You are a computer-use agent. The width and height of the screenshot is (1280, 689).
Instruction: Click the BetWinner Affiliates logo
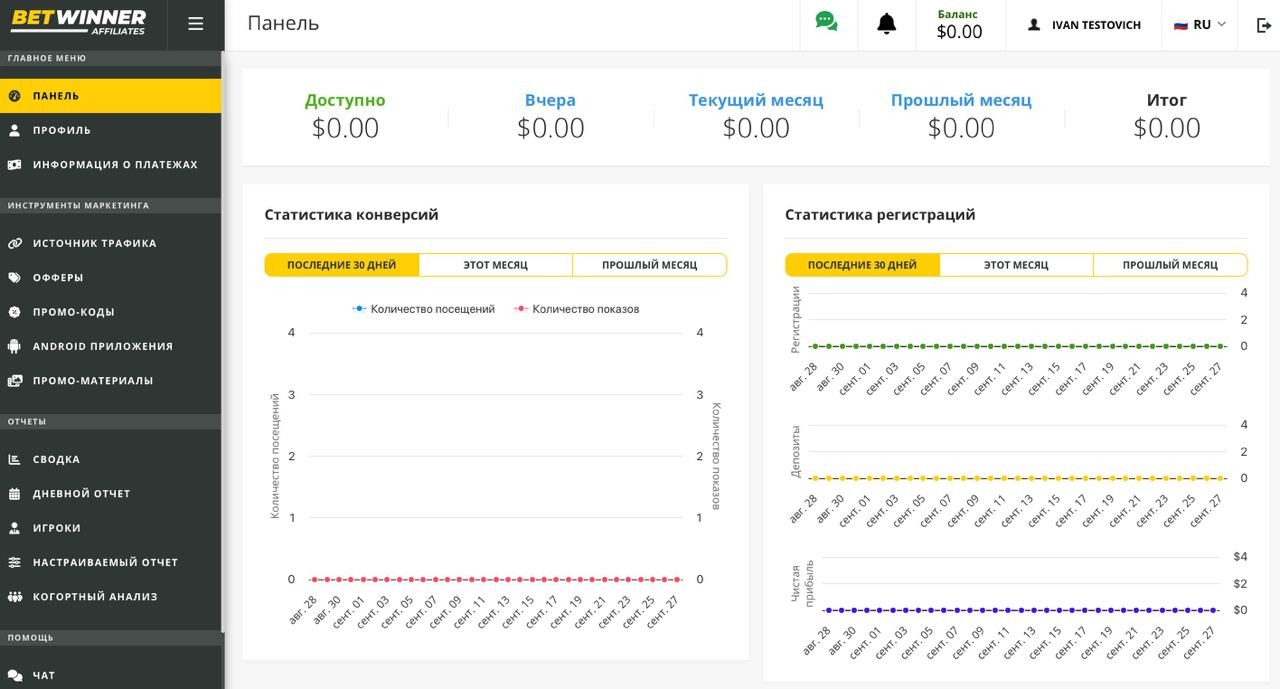point(78,23)
